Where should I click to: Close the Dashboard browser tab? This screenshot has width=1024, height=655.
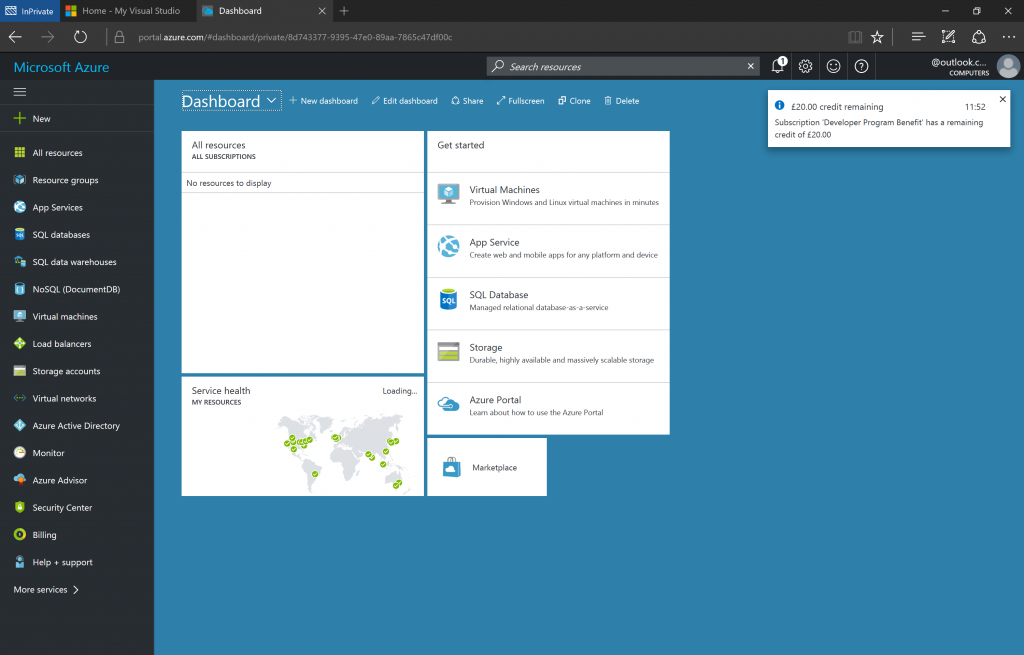322,11
